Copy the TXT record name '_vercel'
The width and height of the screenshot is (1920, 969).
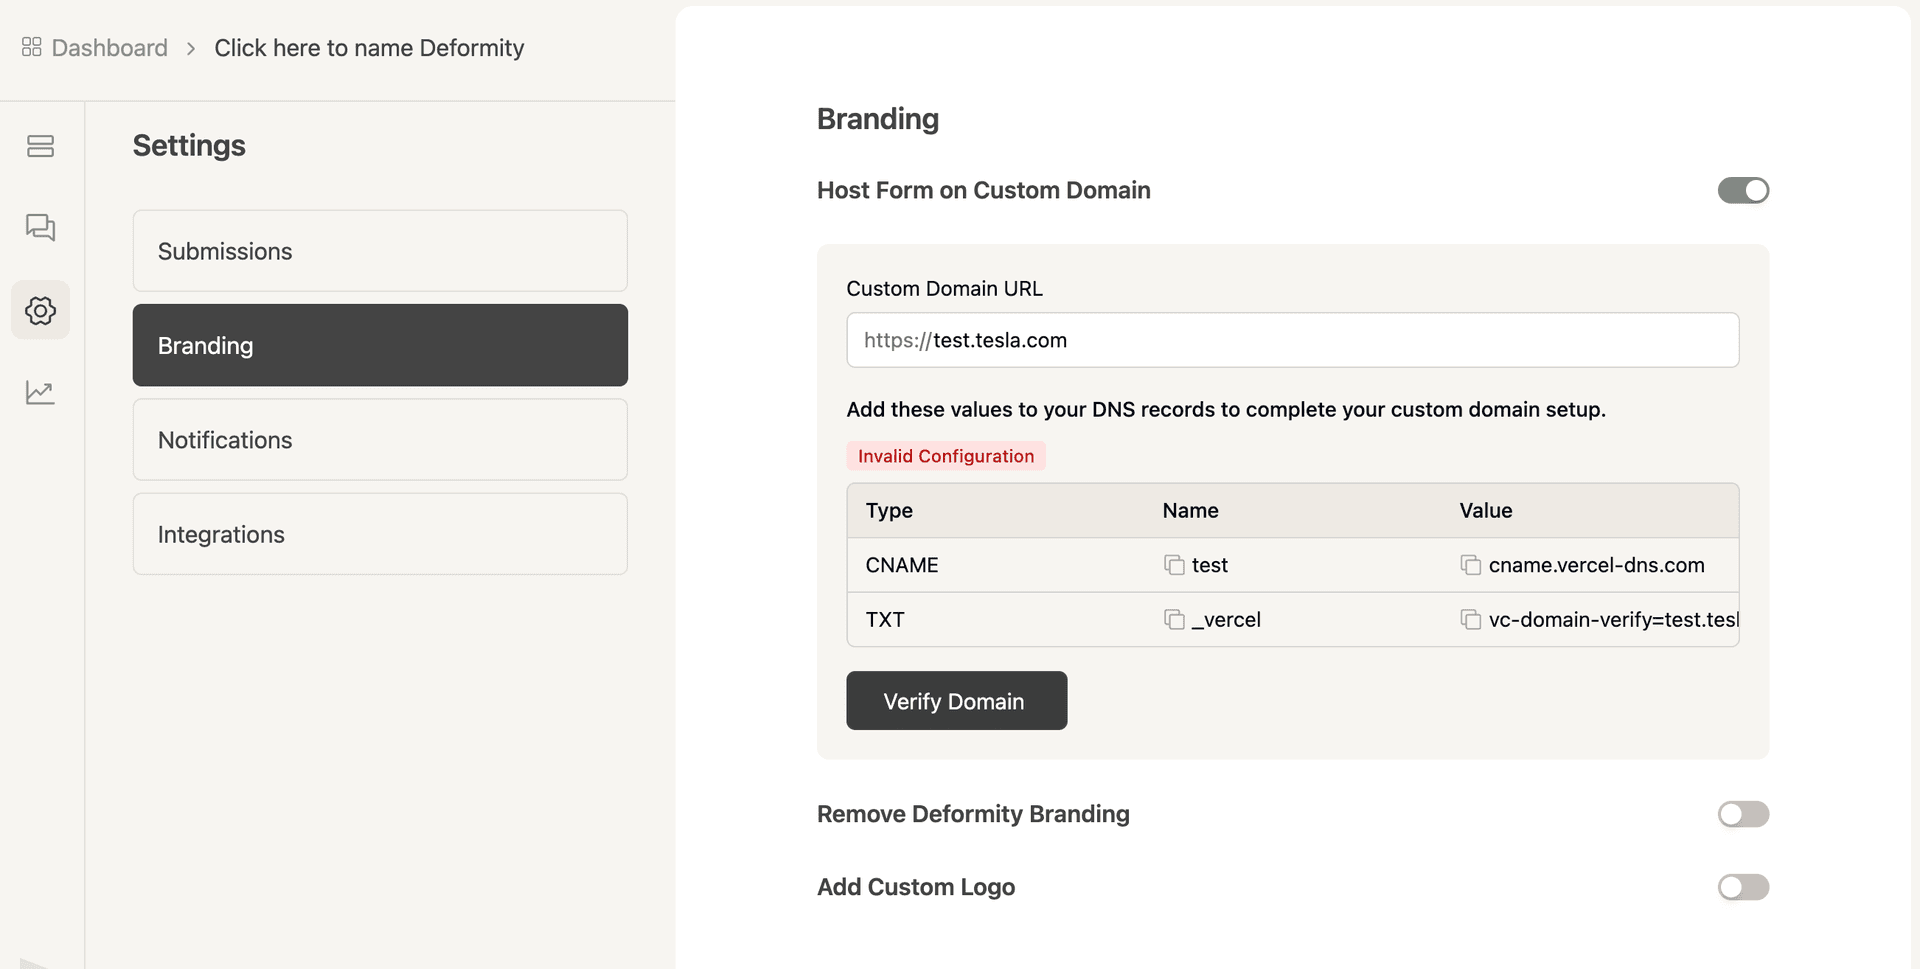coord(1173,619)
